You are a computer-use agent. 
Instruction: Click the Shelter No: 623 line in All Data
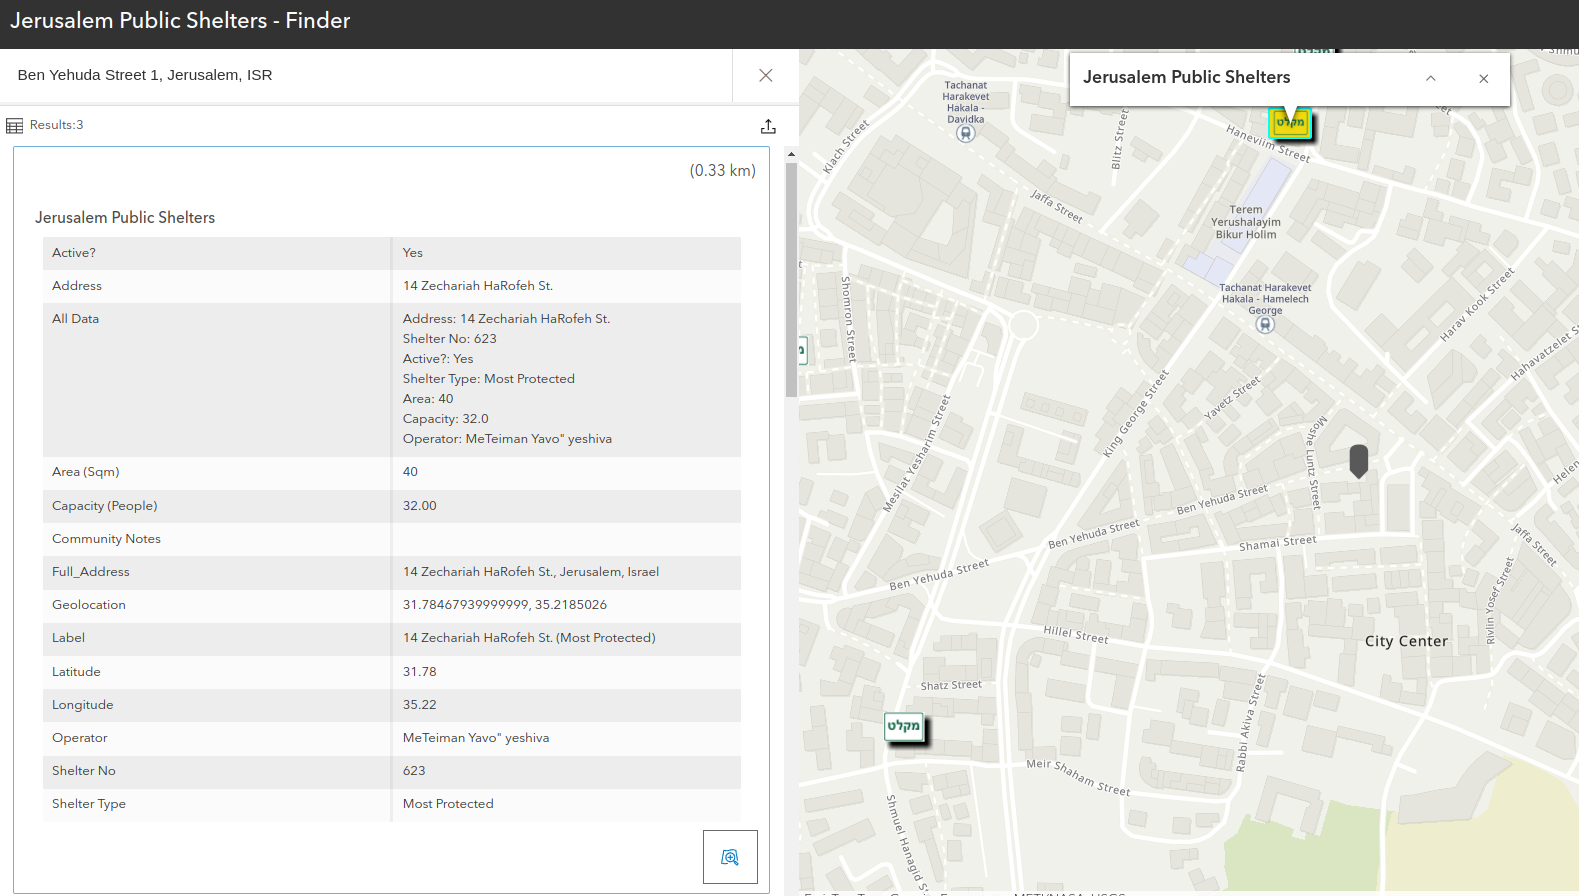point(450,339)
